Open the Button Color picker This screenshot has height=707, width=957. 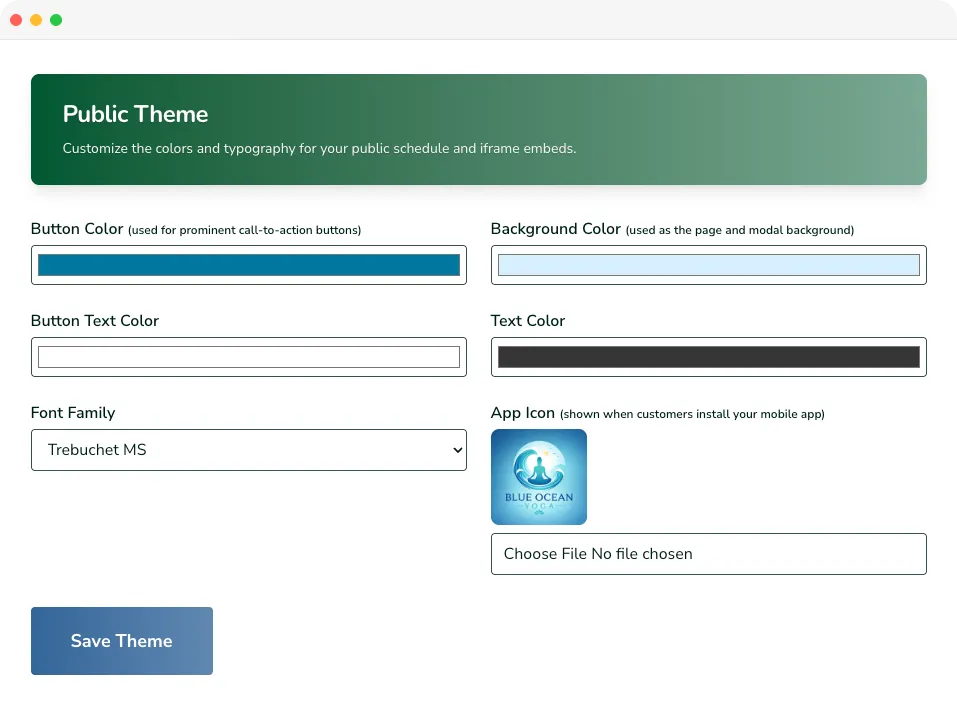(248, 264)
